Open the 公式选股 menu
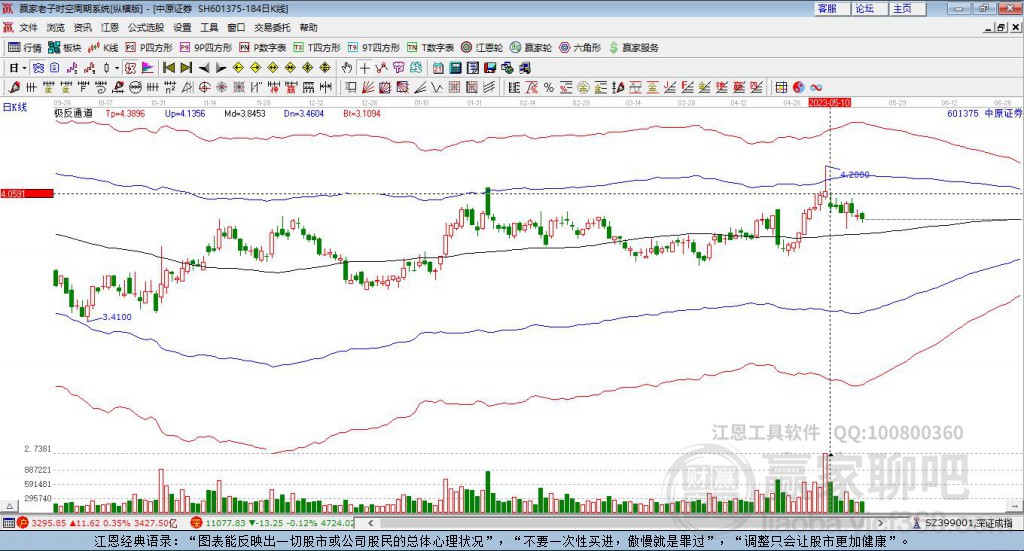 tap(146, 27)
